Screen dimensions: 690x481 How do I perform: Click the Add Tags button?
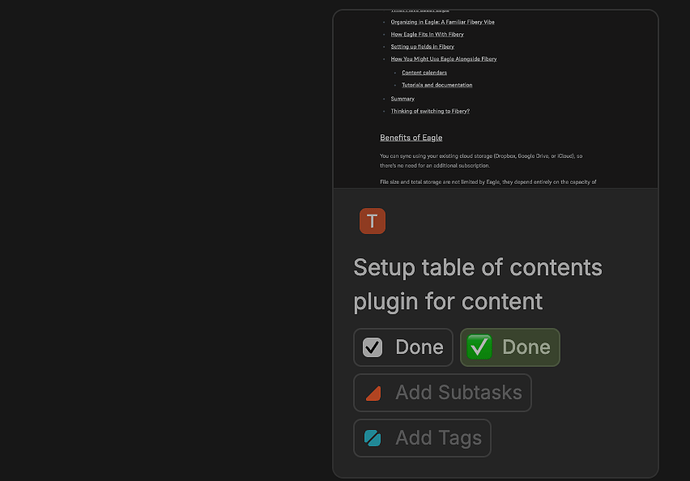click(422, 438)
